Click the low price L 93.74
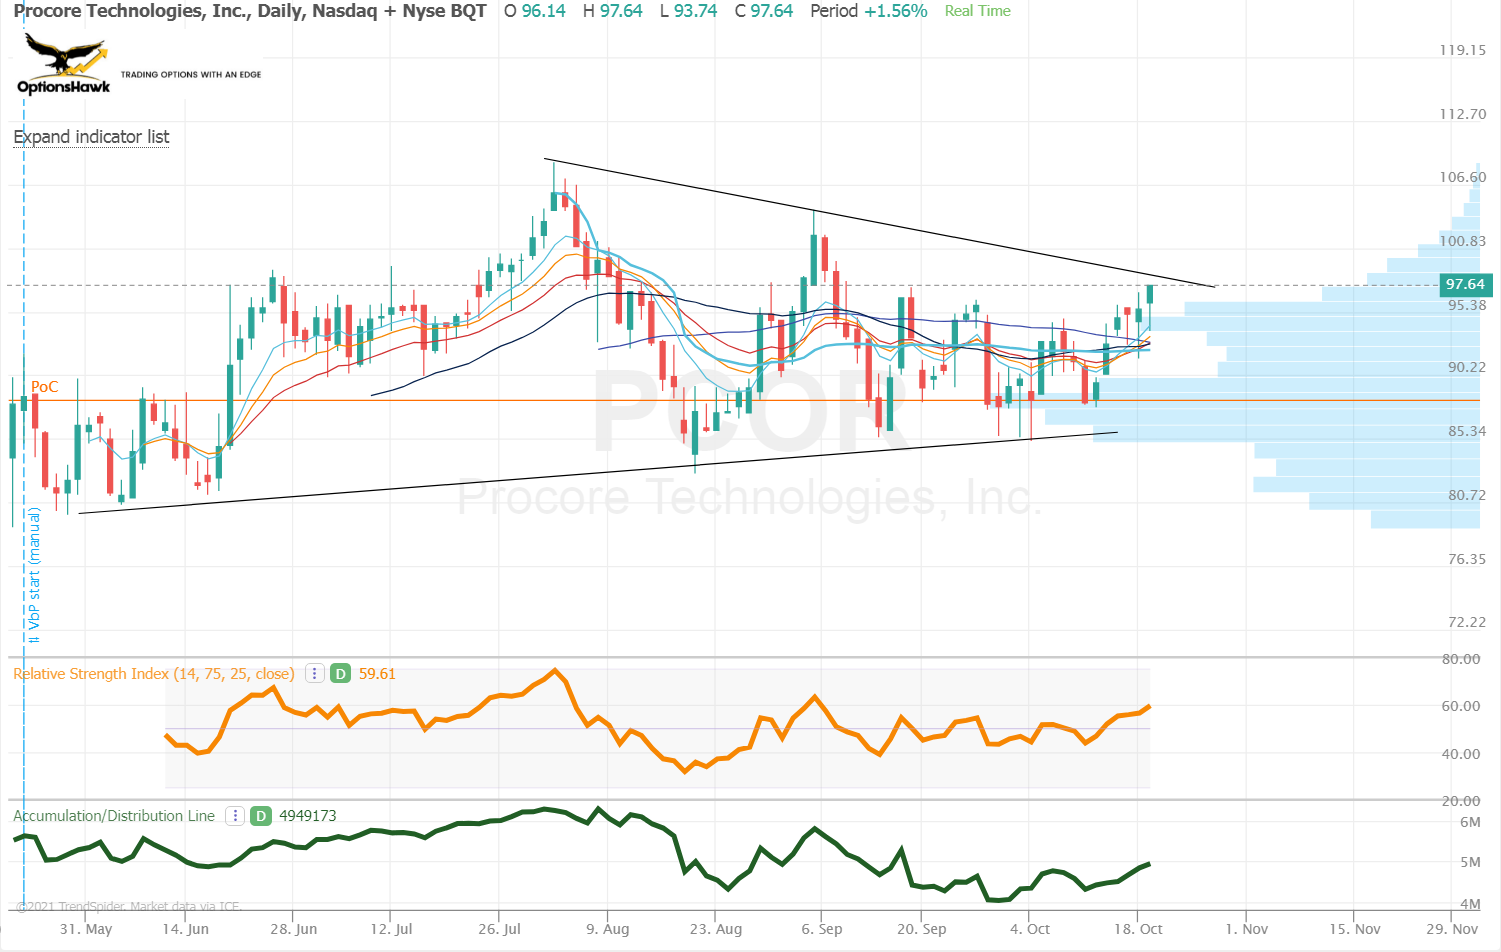The width and height of the screenshot is (1501, 952). [x=689, y=11]
